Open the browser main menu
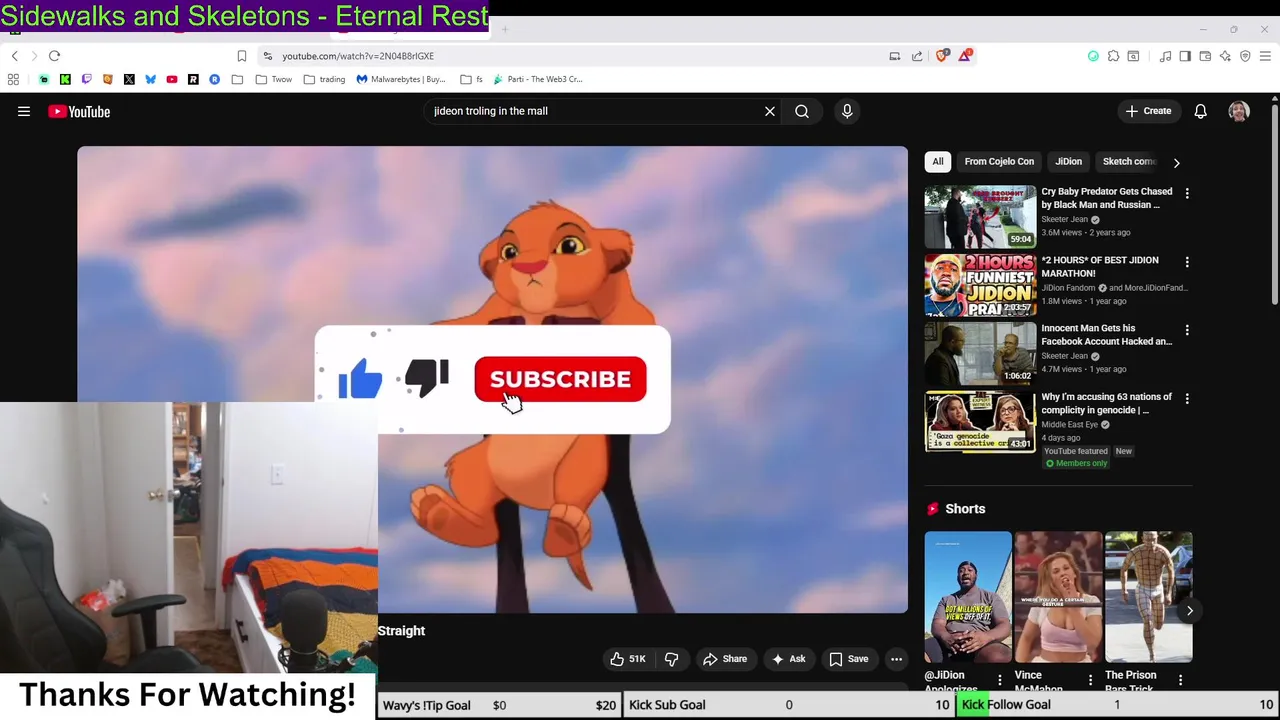Image resolution: width=1280 pixels, height=720 pixels. (x=1265, y=56)
